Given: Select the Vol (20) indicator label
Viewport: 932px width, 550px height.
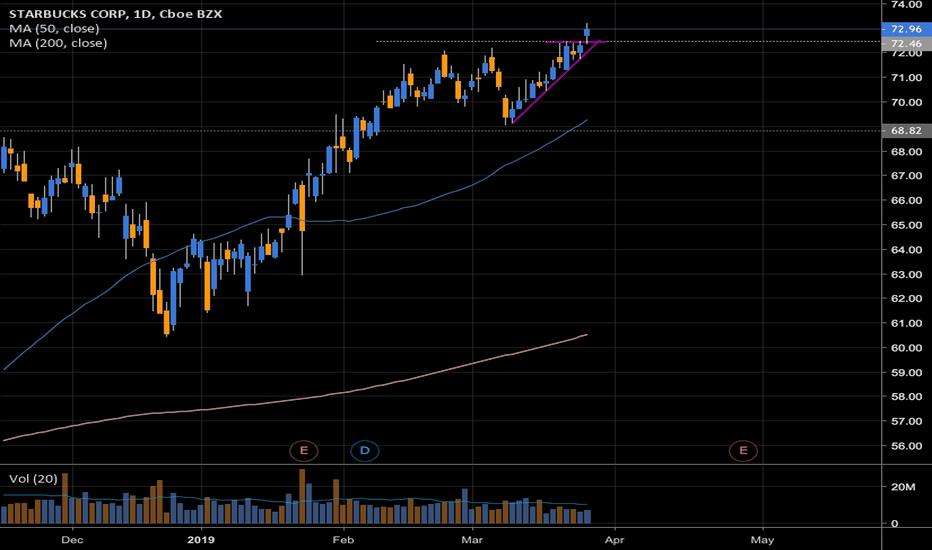Looking at the screenshot, I should point(33,479).
